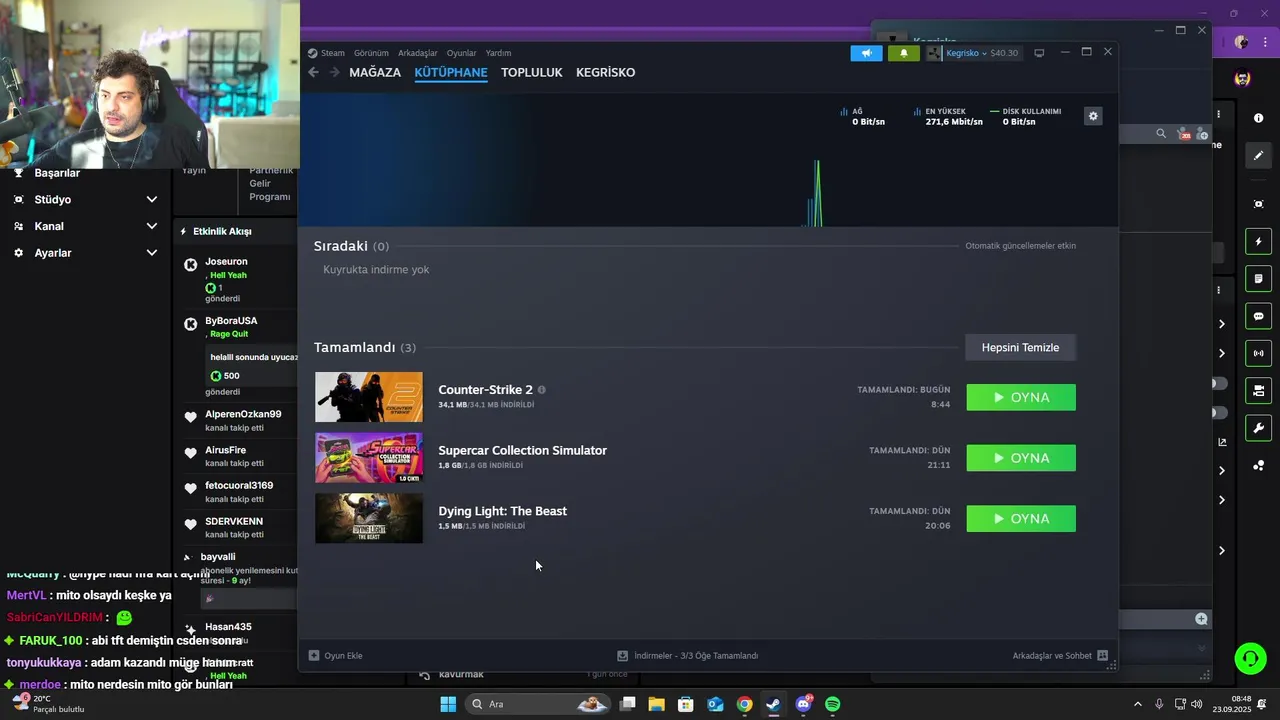Click the taskbar search box Ara
Image resolution: width=1280 pixels, height=720 pixels.
point(540,704)
